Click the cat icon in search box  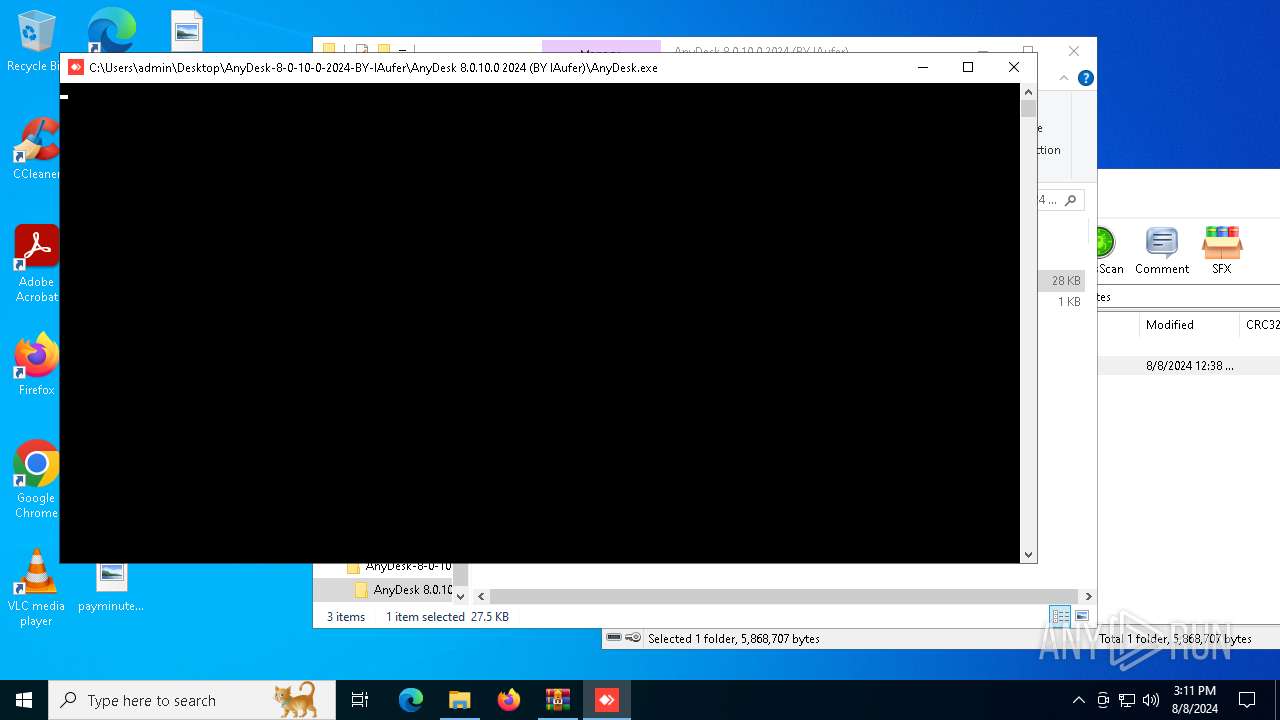296,699
